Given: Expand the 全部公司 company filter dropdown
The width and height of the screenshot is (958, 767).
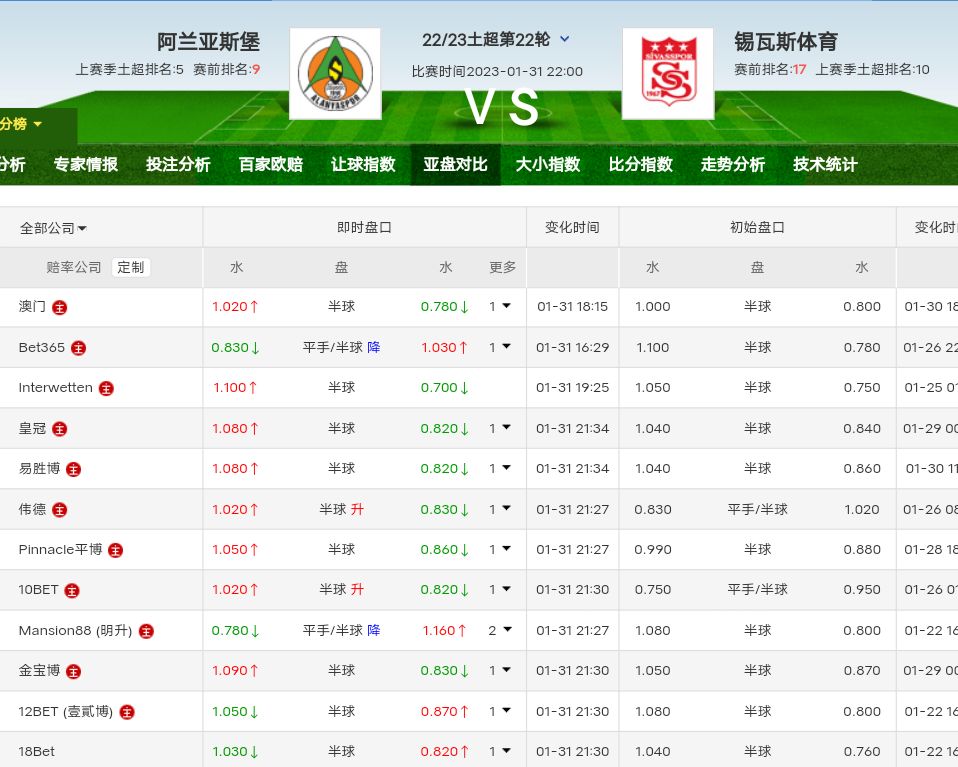Looking at the screenshot, I should [53, 228].
